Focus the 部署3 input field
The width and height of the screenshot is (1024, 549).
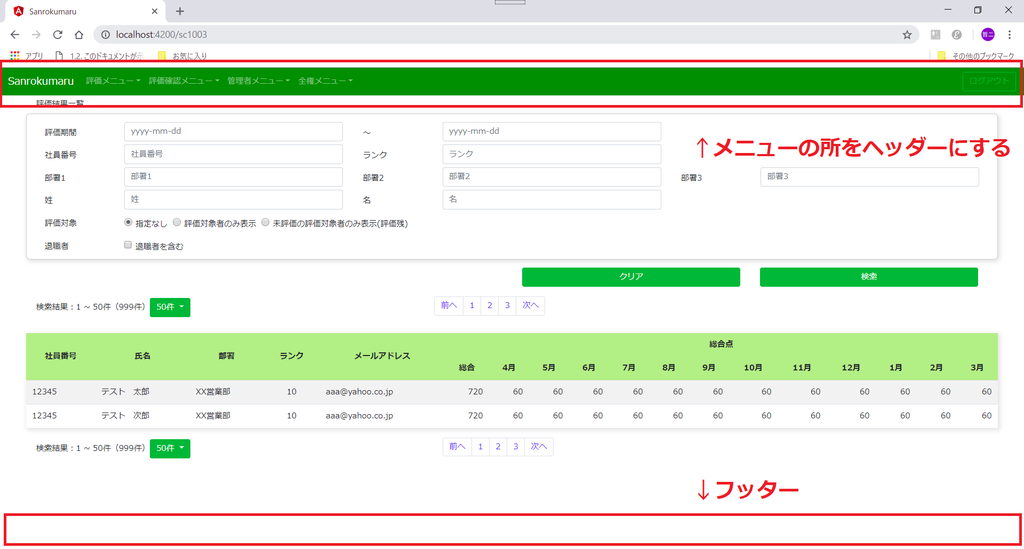point(869,177)
